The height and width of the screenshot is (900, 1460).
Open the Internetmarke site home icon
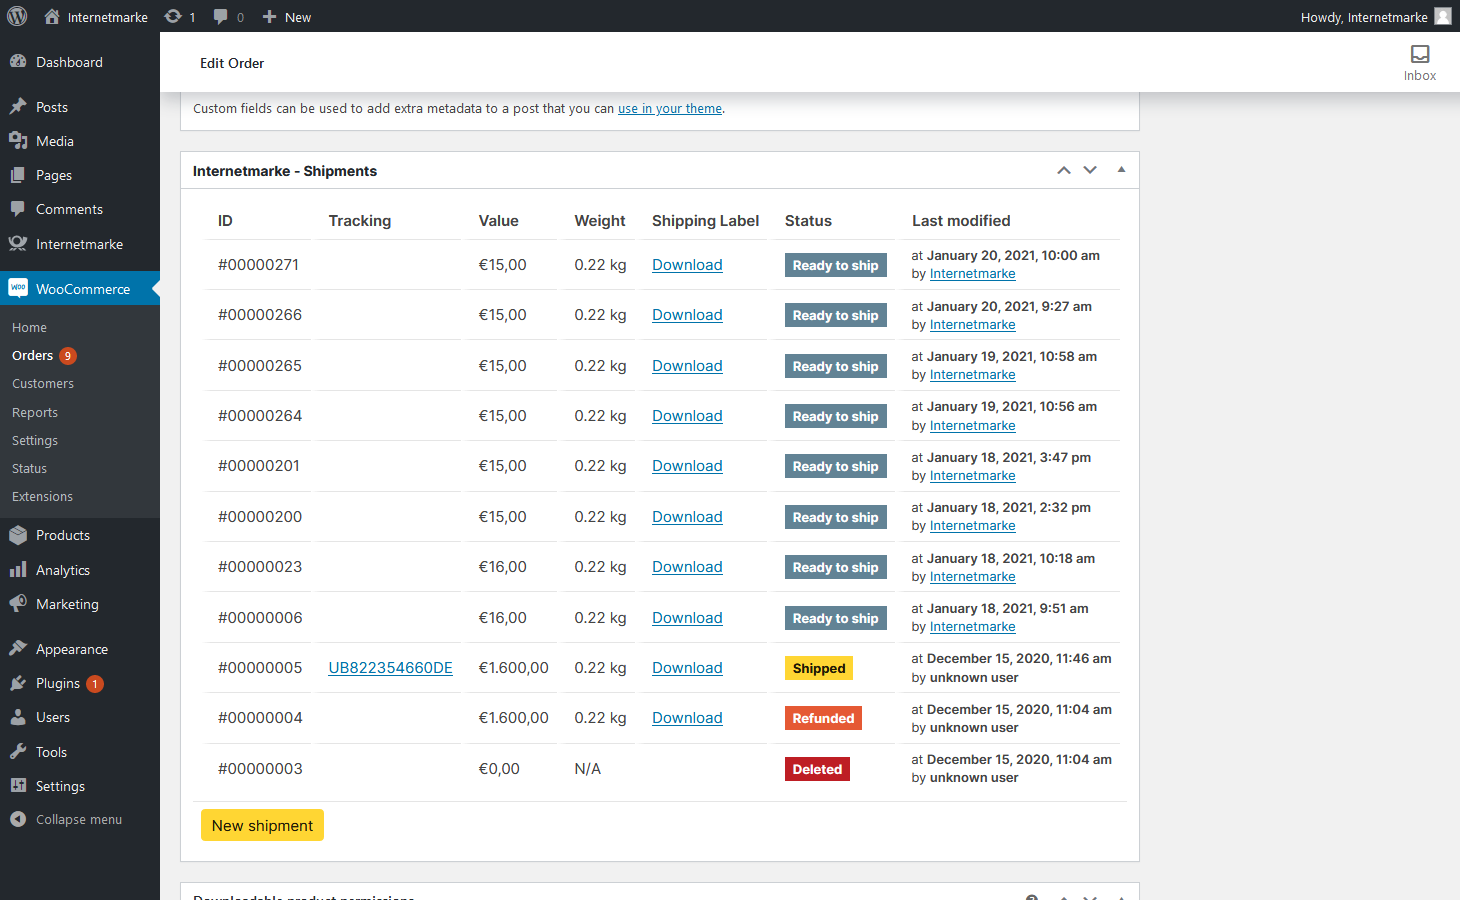point(52,16)
